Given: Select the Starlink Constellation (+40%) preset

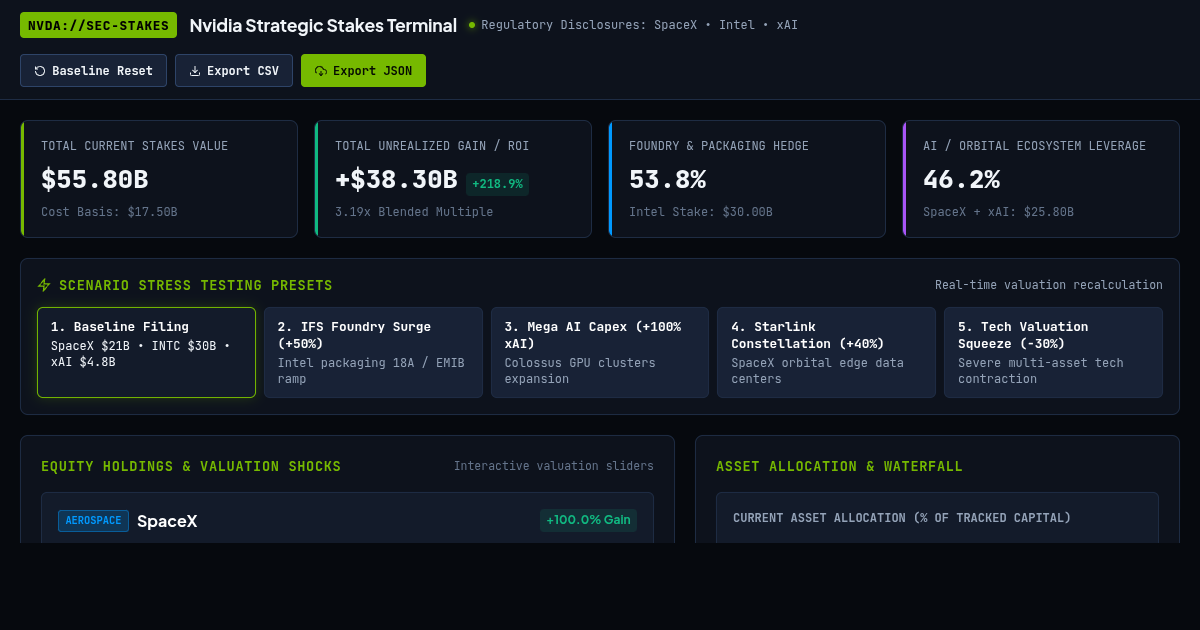Looking at the screenshot, I should click(x=826, y=352).
